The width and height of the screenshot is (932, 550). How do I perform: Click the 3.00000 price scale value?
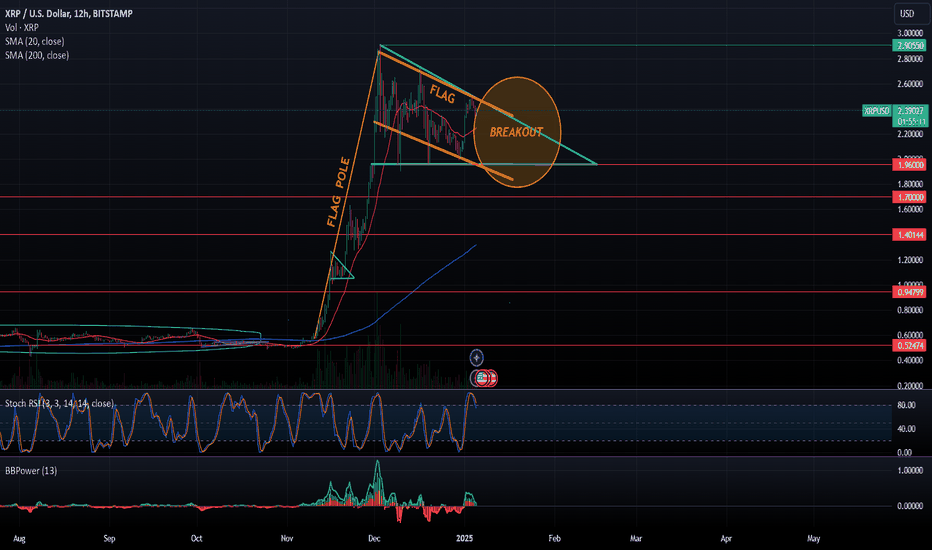pos(910,33)
